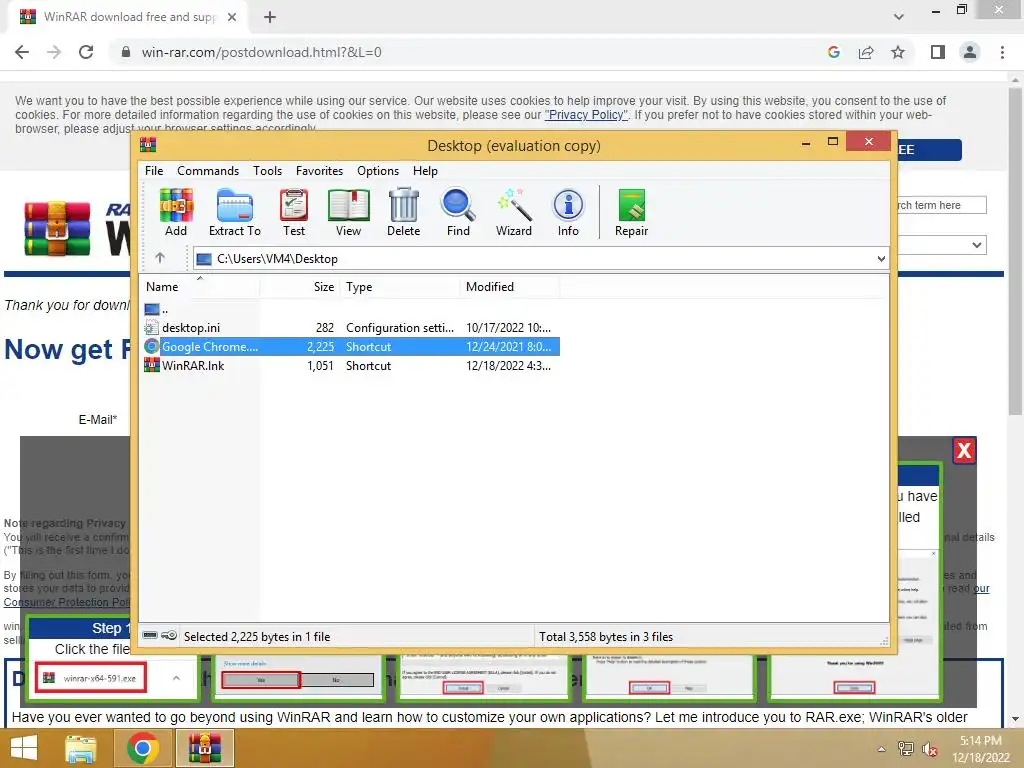Click the Google icon in address bar
Image resolution: width=1024 pixels, height=768 pixels.
tap(834, 52)
